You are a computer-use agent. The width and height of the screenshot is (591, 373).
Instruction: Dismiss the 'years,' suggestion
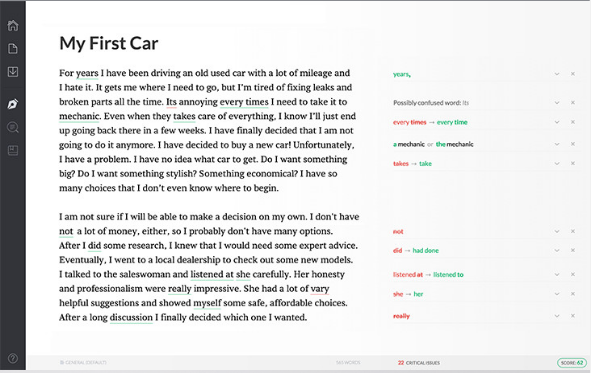pyautogui.click(x=573, y=74)
